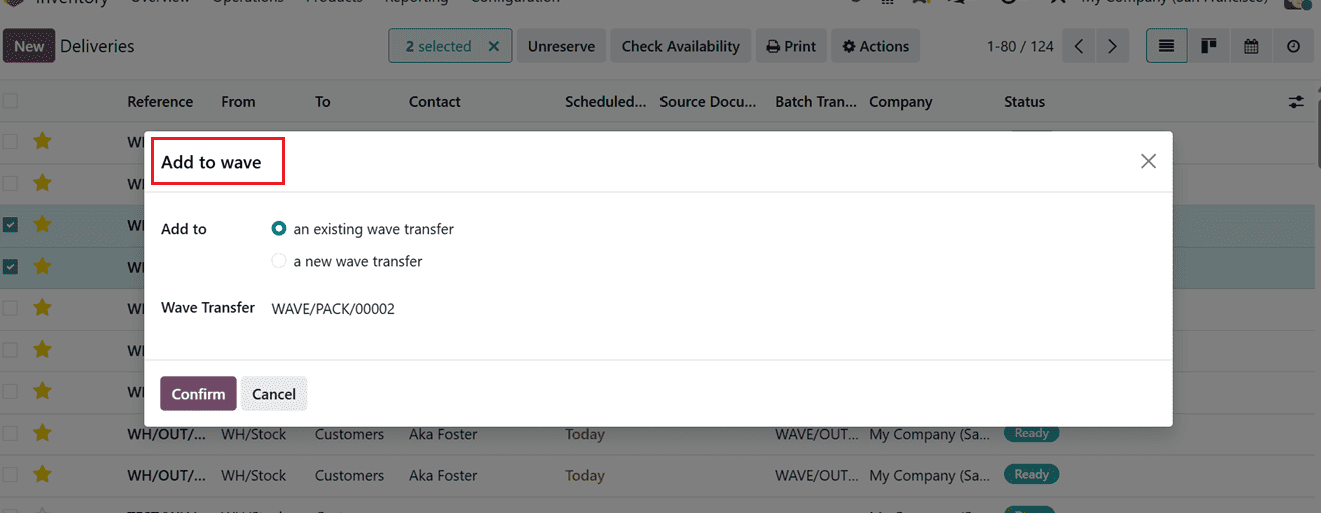Screen dimensions: 1321x513
Task: Open the Wave Transfer dropdown field
Action: (500, 309)
